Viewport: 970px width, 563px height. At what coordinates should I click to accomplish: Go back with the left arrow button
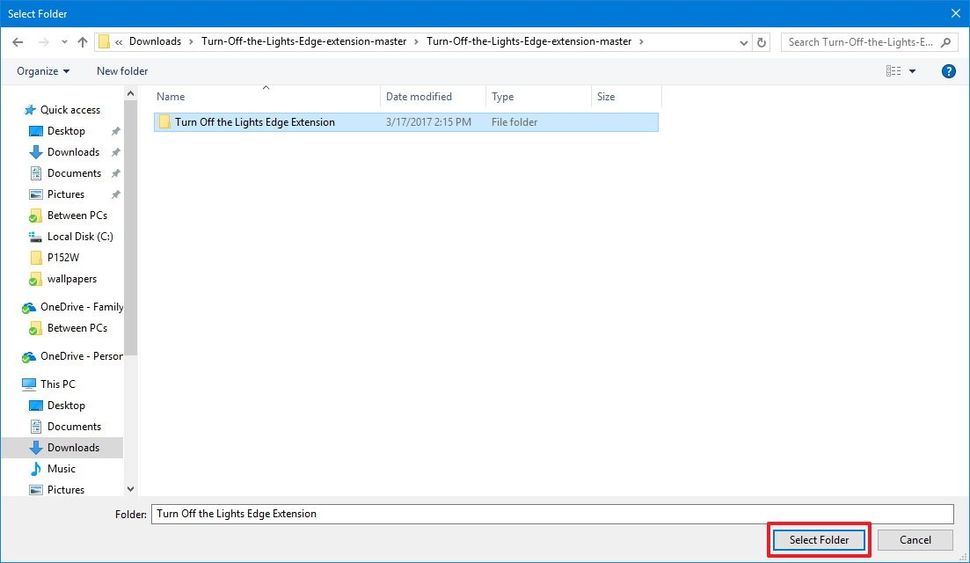tap(18, 42)
